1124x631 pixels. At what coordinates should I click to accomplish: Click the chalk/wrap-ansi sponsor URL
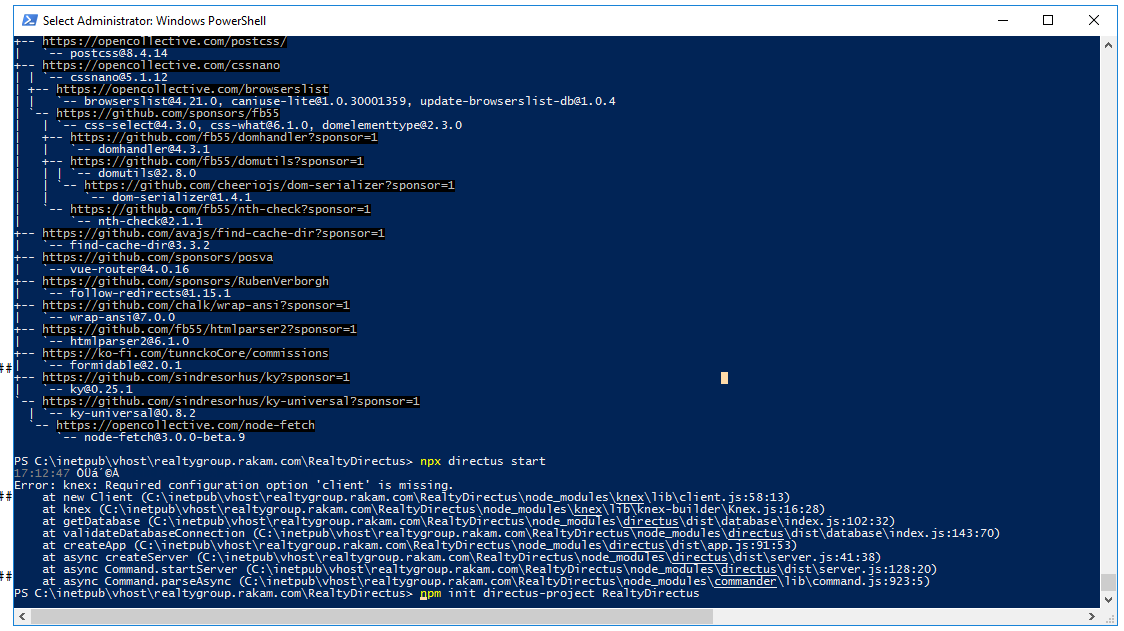[x=196, y=305]
